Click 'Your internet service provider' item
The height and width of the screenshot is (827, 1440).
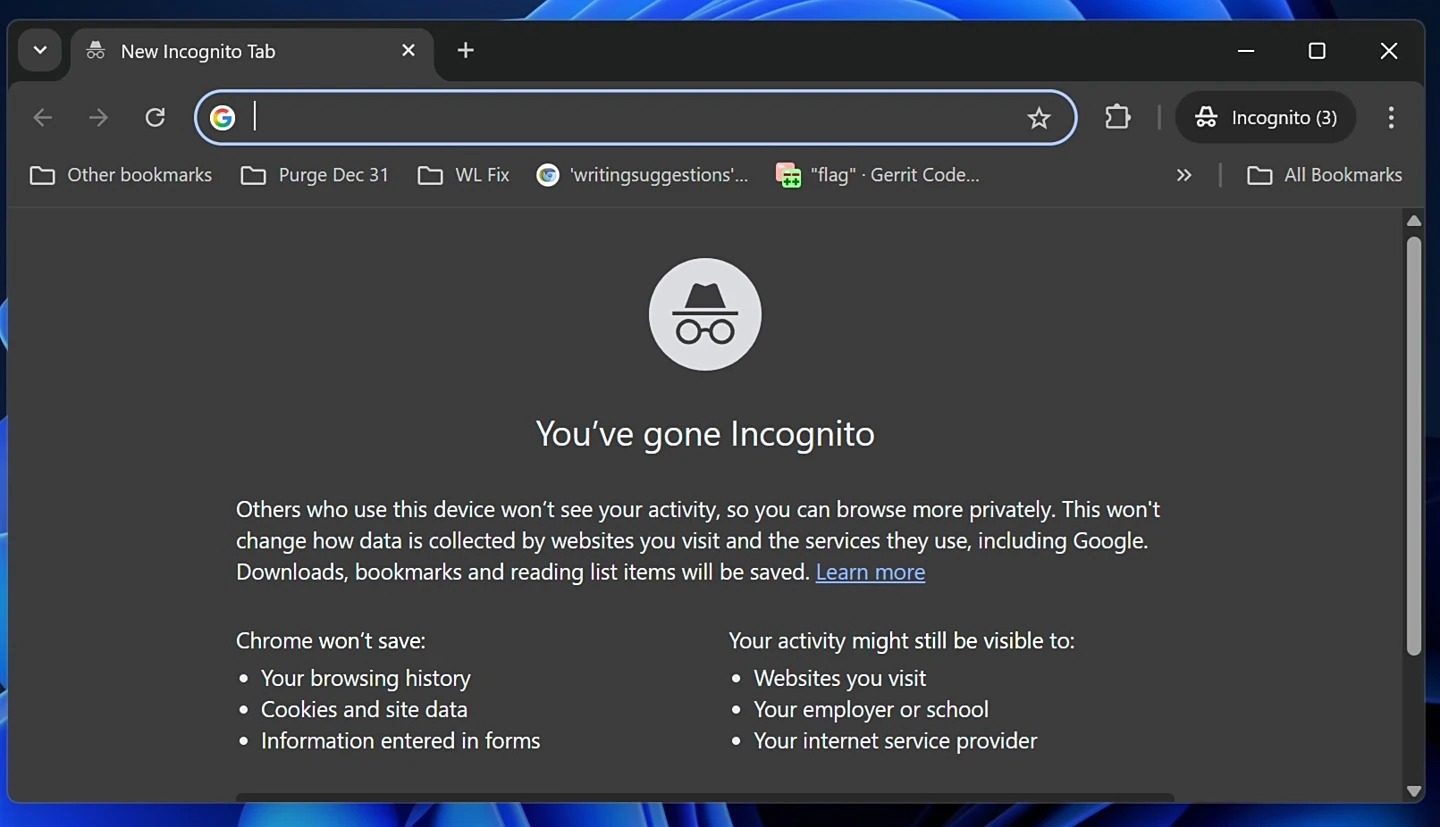coord(895,741)
